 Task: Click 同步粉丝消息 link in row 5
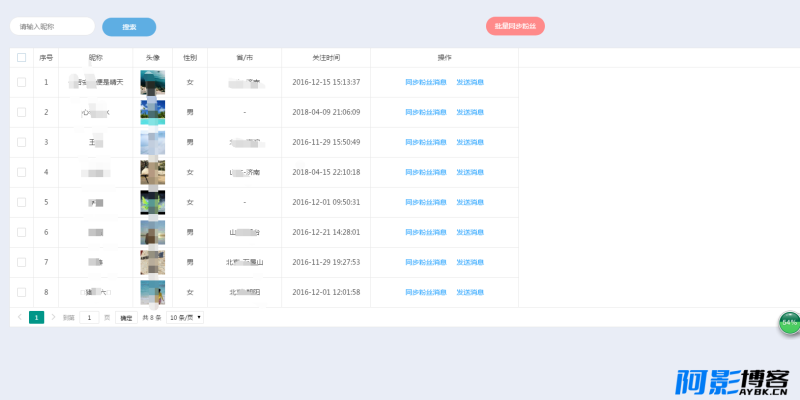426,202
